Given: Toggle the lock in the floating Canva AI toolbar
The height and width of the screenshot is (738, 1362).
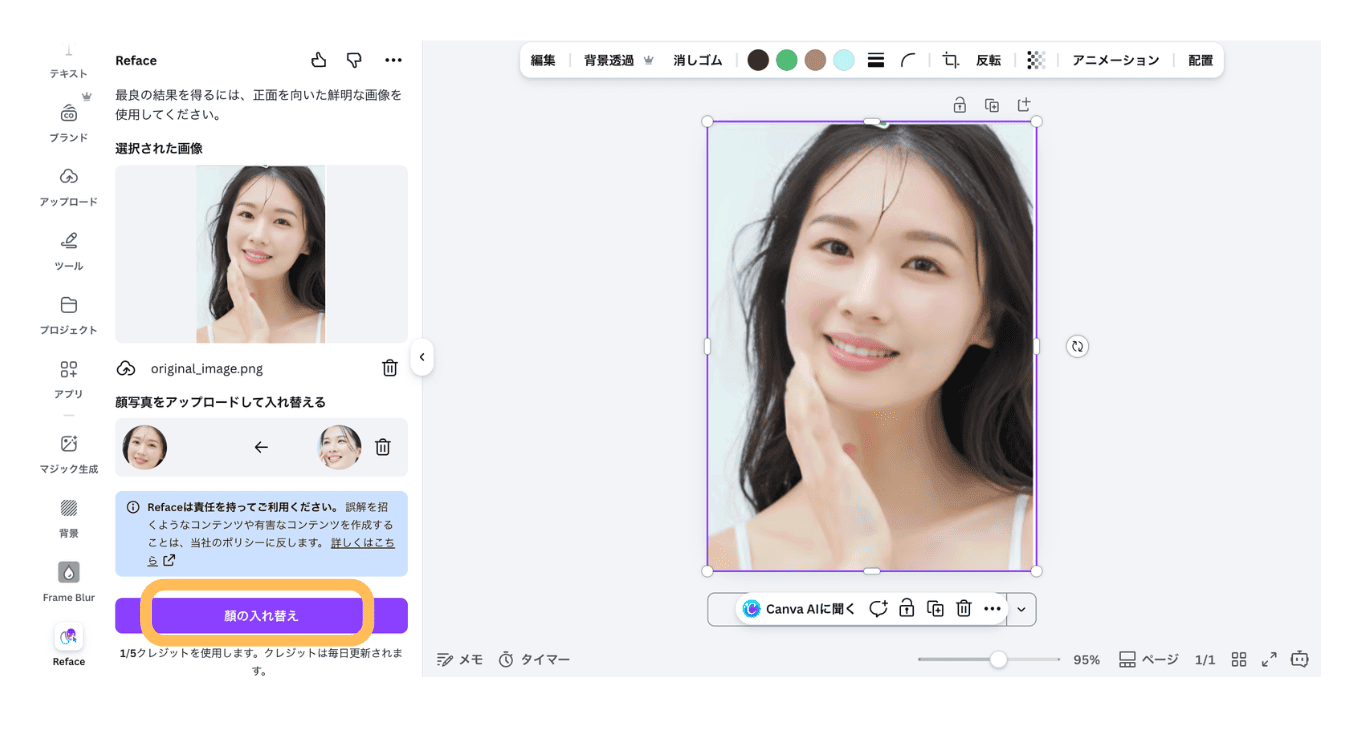Looking at the screenshot, I should pos(906,608).
